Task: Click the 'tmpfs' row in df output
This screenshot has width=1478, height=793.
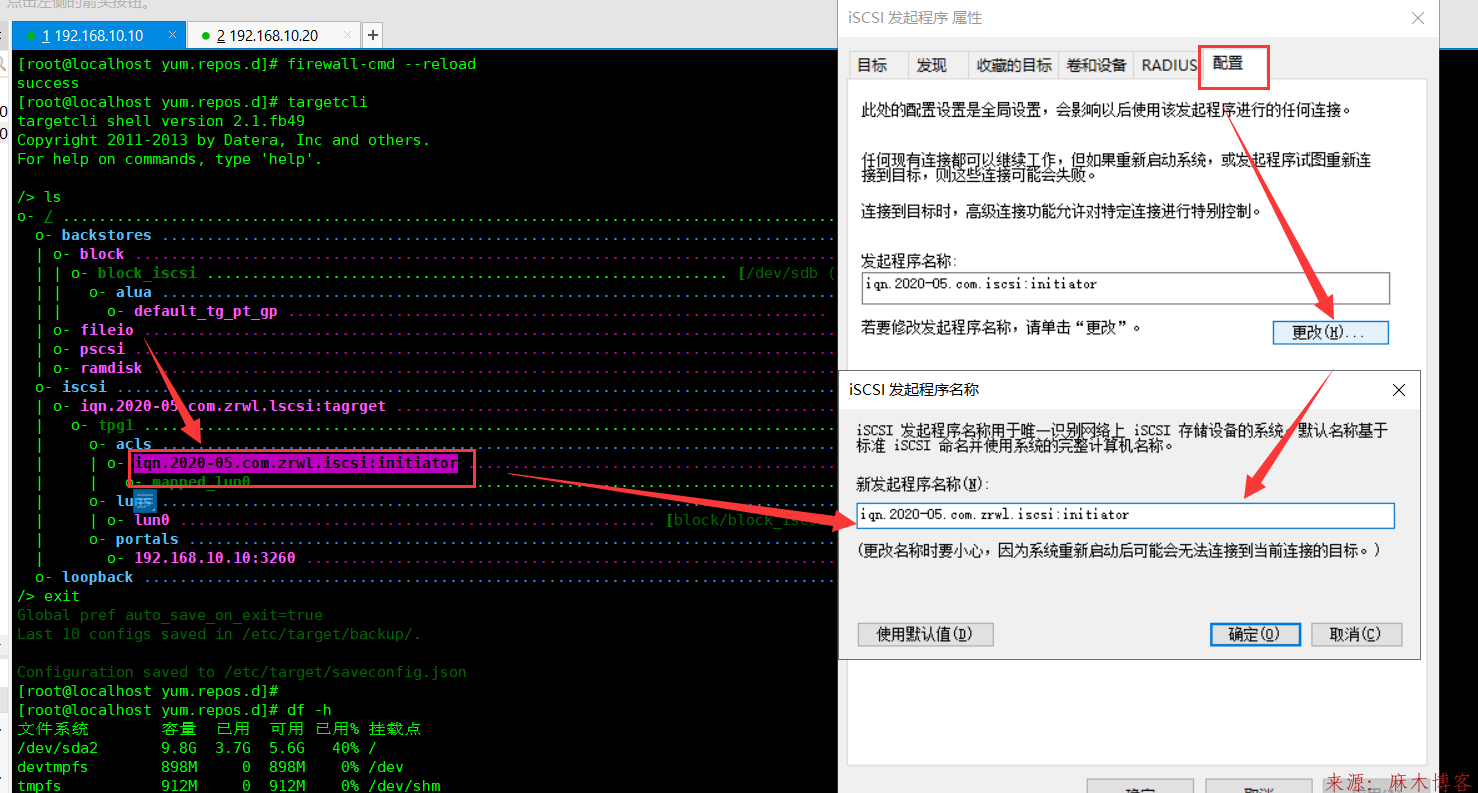Action: 228,786
